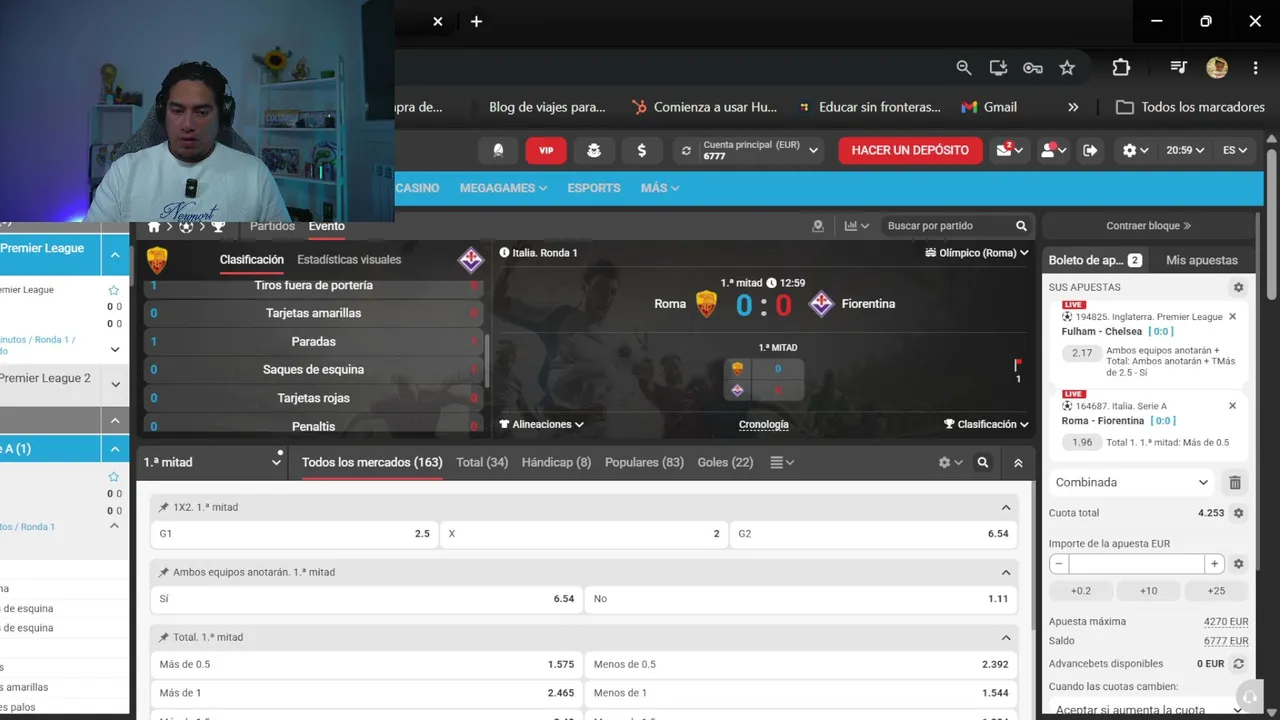1280x720 pixels.
Task: Click the Fiorentina team crest in scoreboard
Action: pyautogui.click(x=821, y=304)
